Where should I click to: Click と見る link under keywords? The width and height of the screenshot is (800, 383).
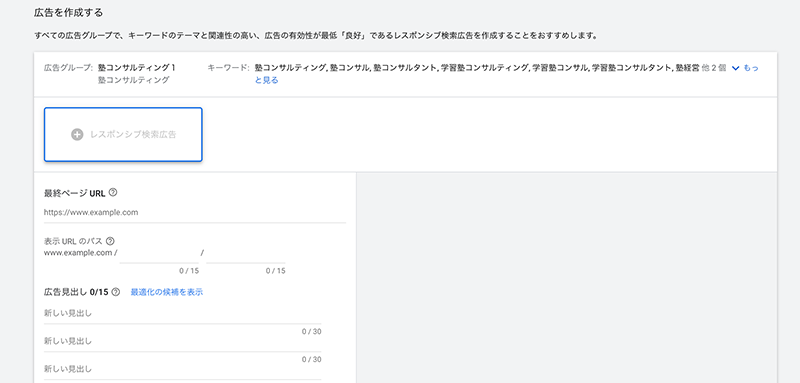(x=267, y=80)
